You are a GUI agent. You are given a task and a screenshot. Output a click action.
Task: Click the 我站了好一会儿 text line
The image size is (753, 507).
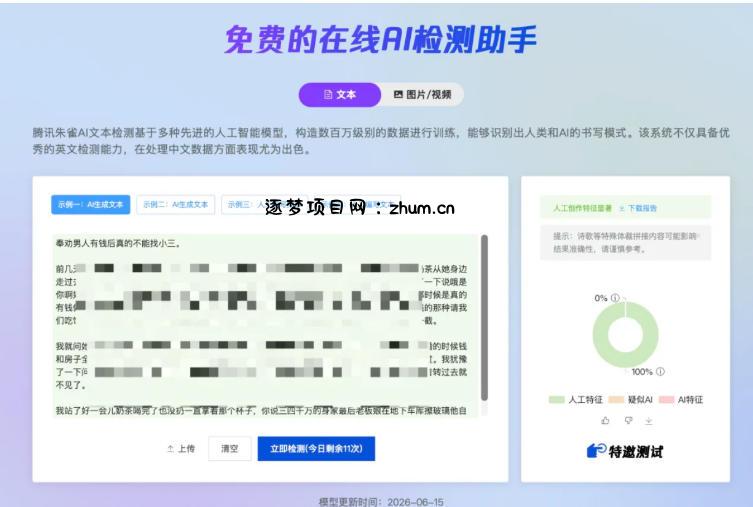click(261, 410)
